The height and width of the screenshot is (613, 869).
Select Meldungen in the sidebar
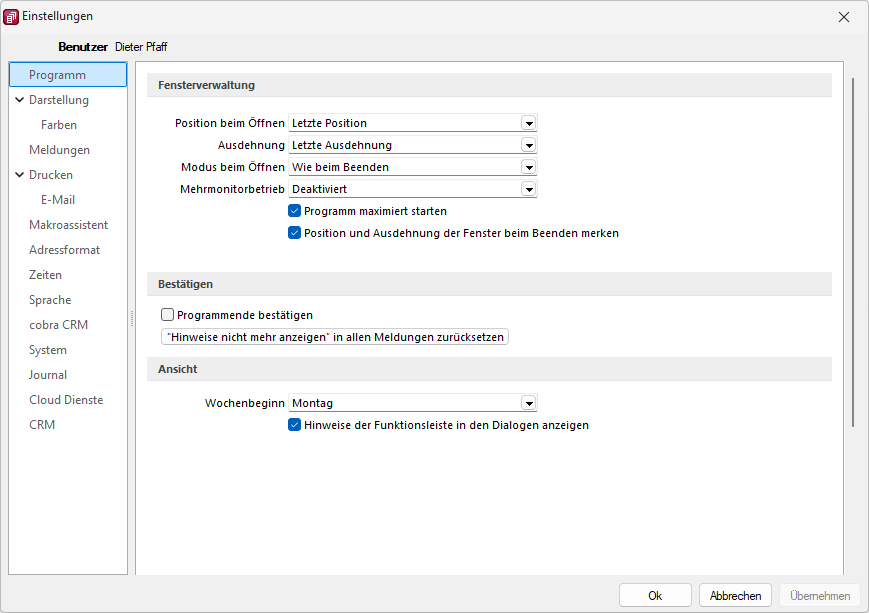coord(59,150)
